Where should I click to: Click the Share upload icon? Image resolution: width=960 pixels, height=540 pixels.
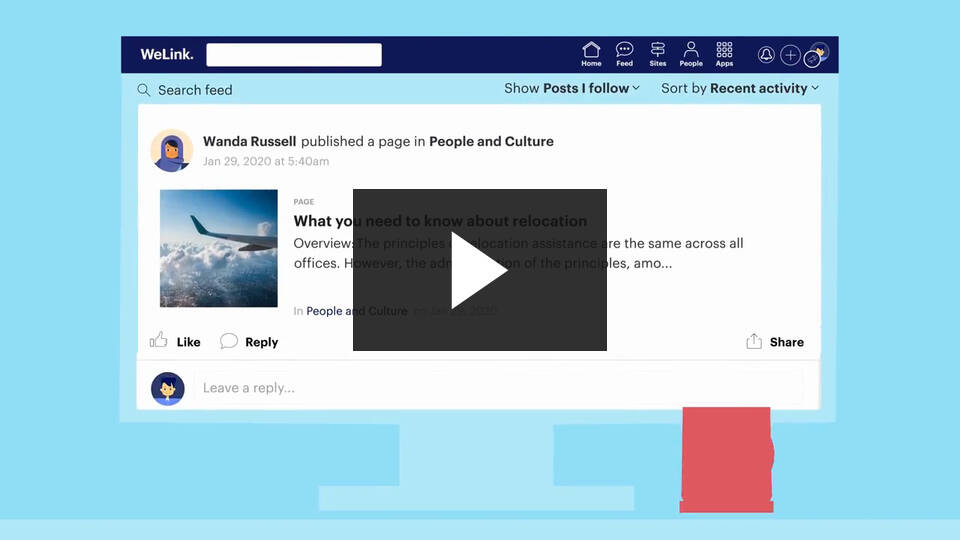[x=754, y=341]
